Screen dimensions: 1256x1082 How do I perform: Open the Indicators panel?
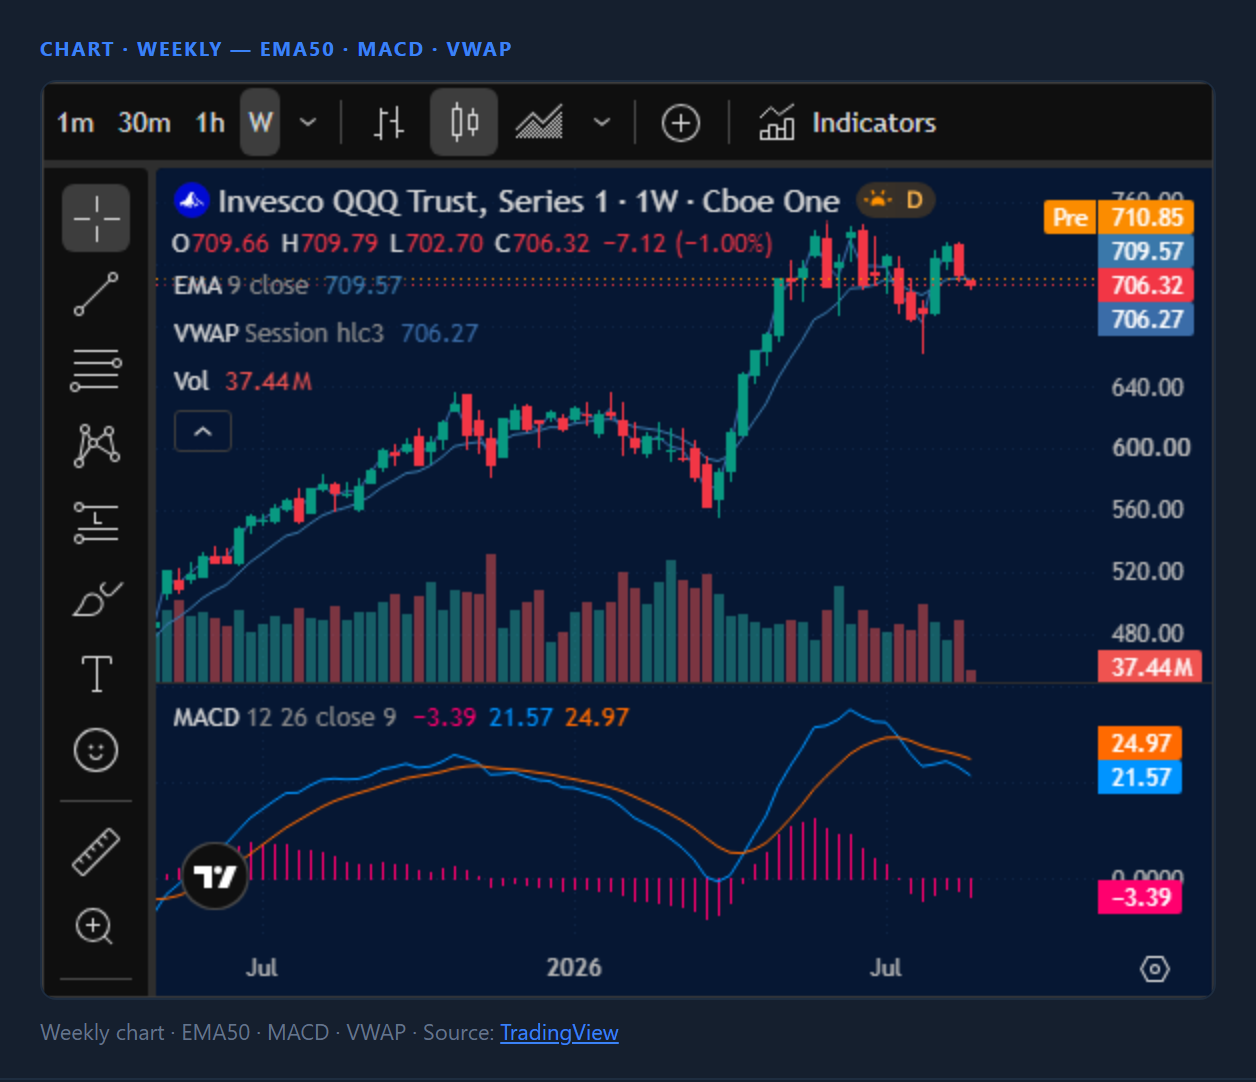pyautogui.click(x=848, y=123)
